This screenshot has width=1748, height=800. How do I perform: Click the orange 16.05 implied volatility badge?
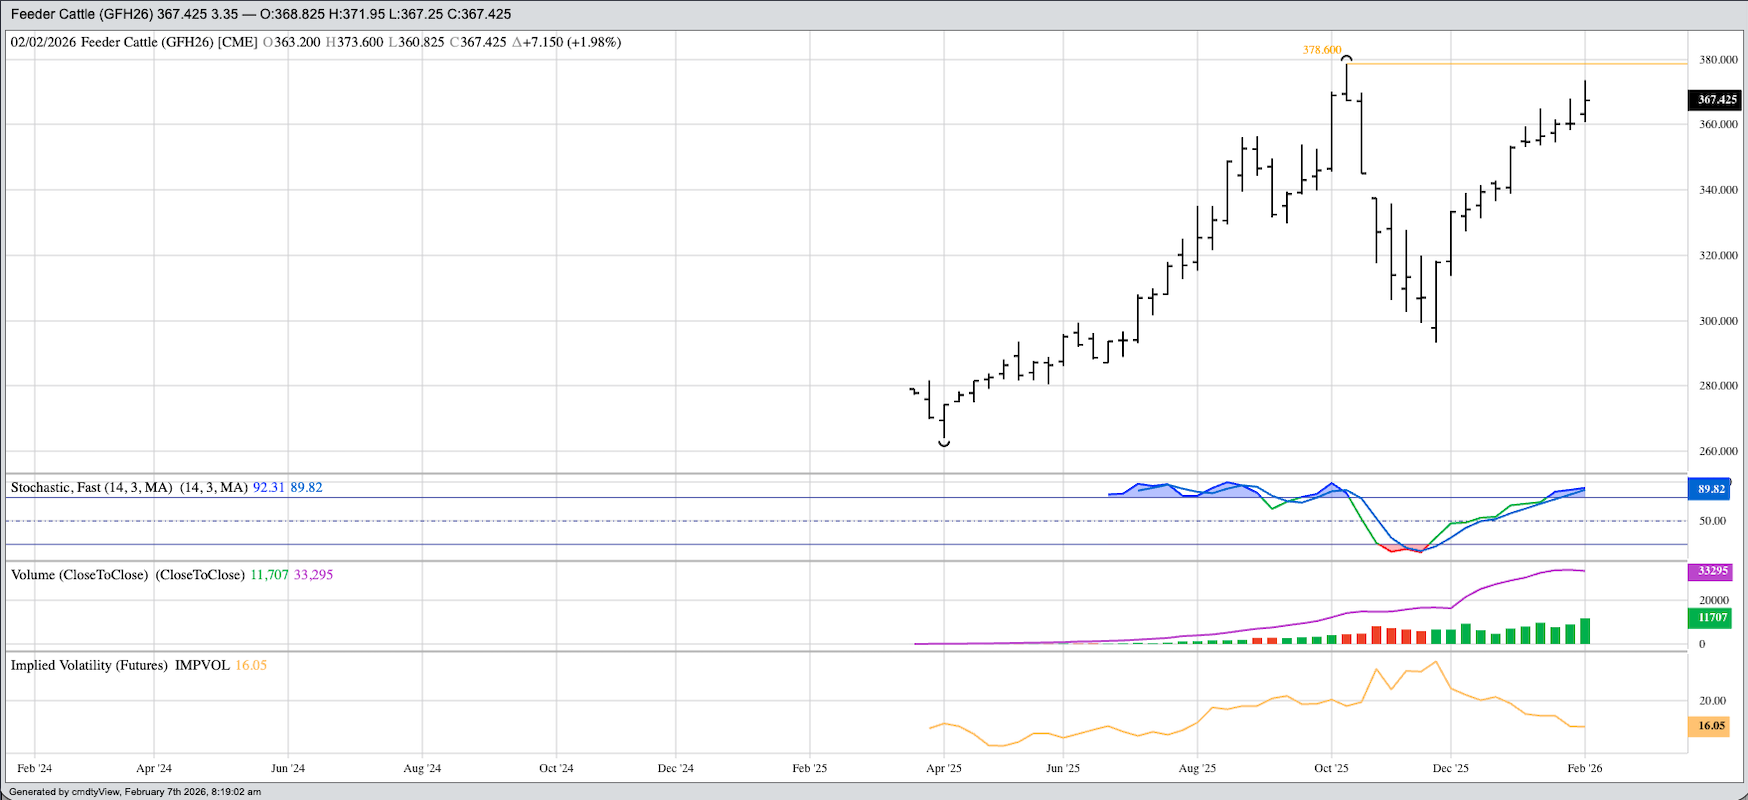click(1711, 726)
